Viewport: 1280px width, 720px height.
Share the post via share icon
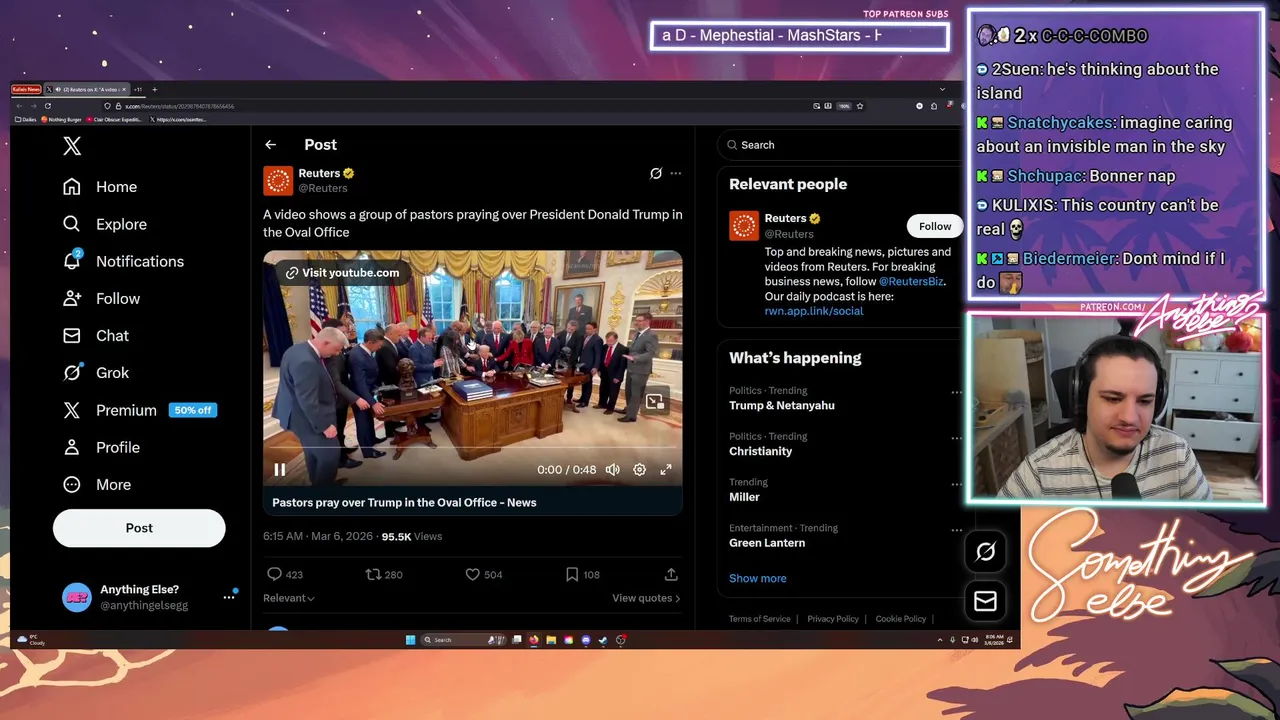coord(671,574)
